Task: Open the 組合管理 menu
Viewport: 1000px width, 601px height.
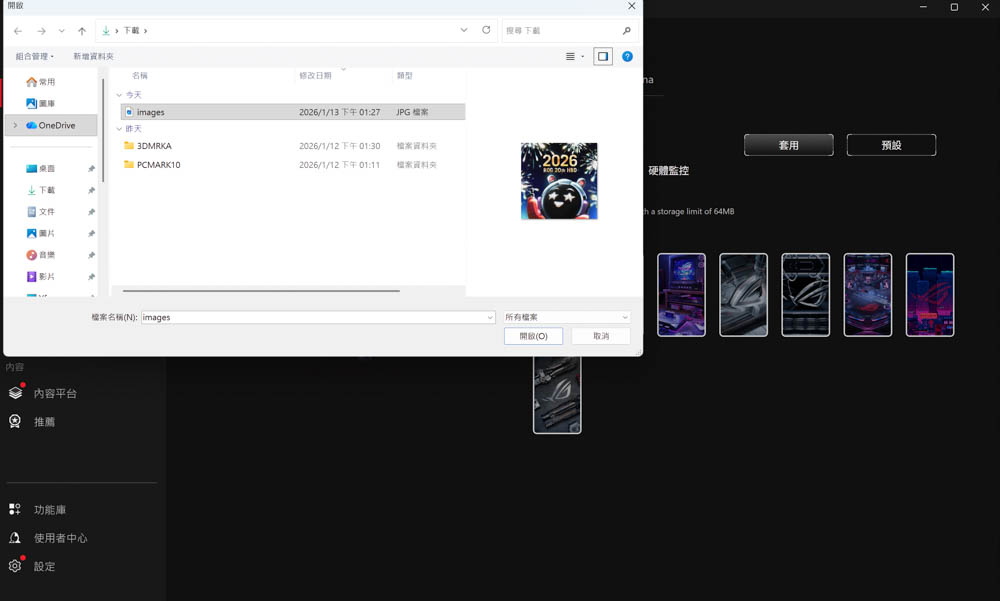Action: point(35,57)
